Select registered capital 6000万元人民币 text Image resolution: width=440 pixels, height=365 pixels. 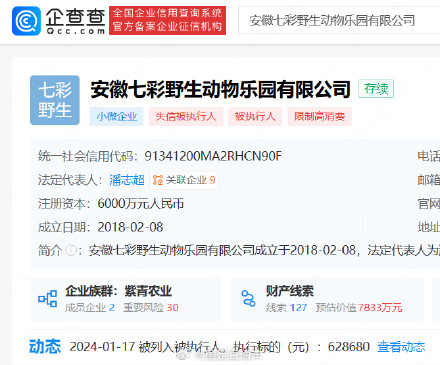point(141,203)
